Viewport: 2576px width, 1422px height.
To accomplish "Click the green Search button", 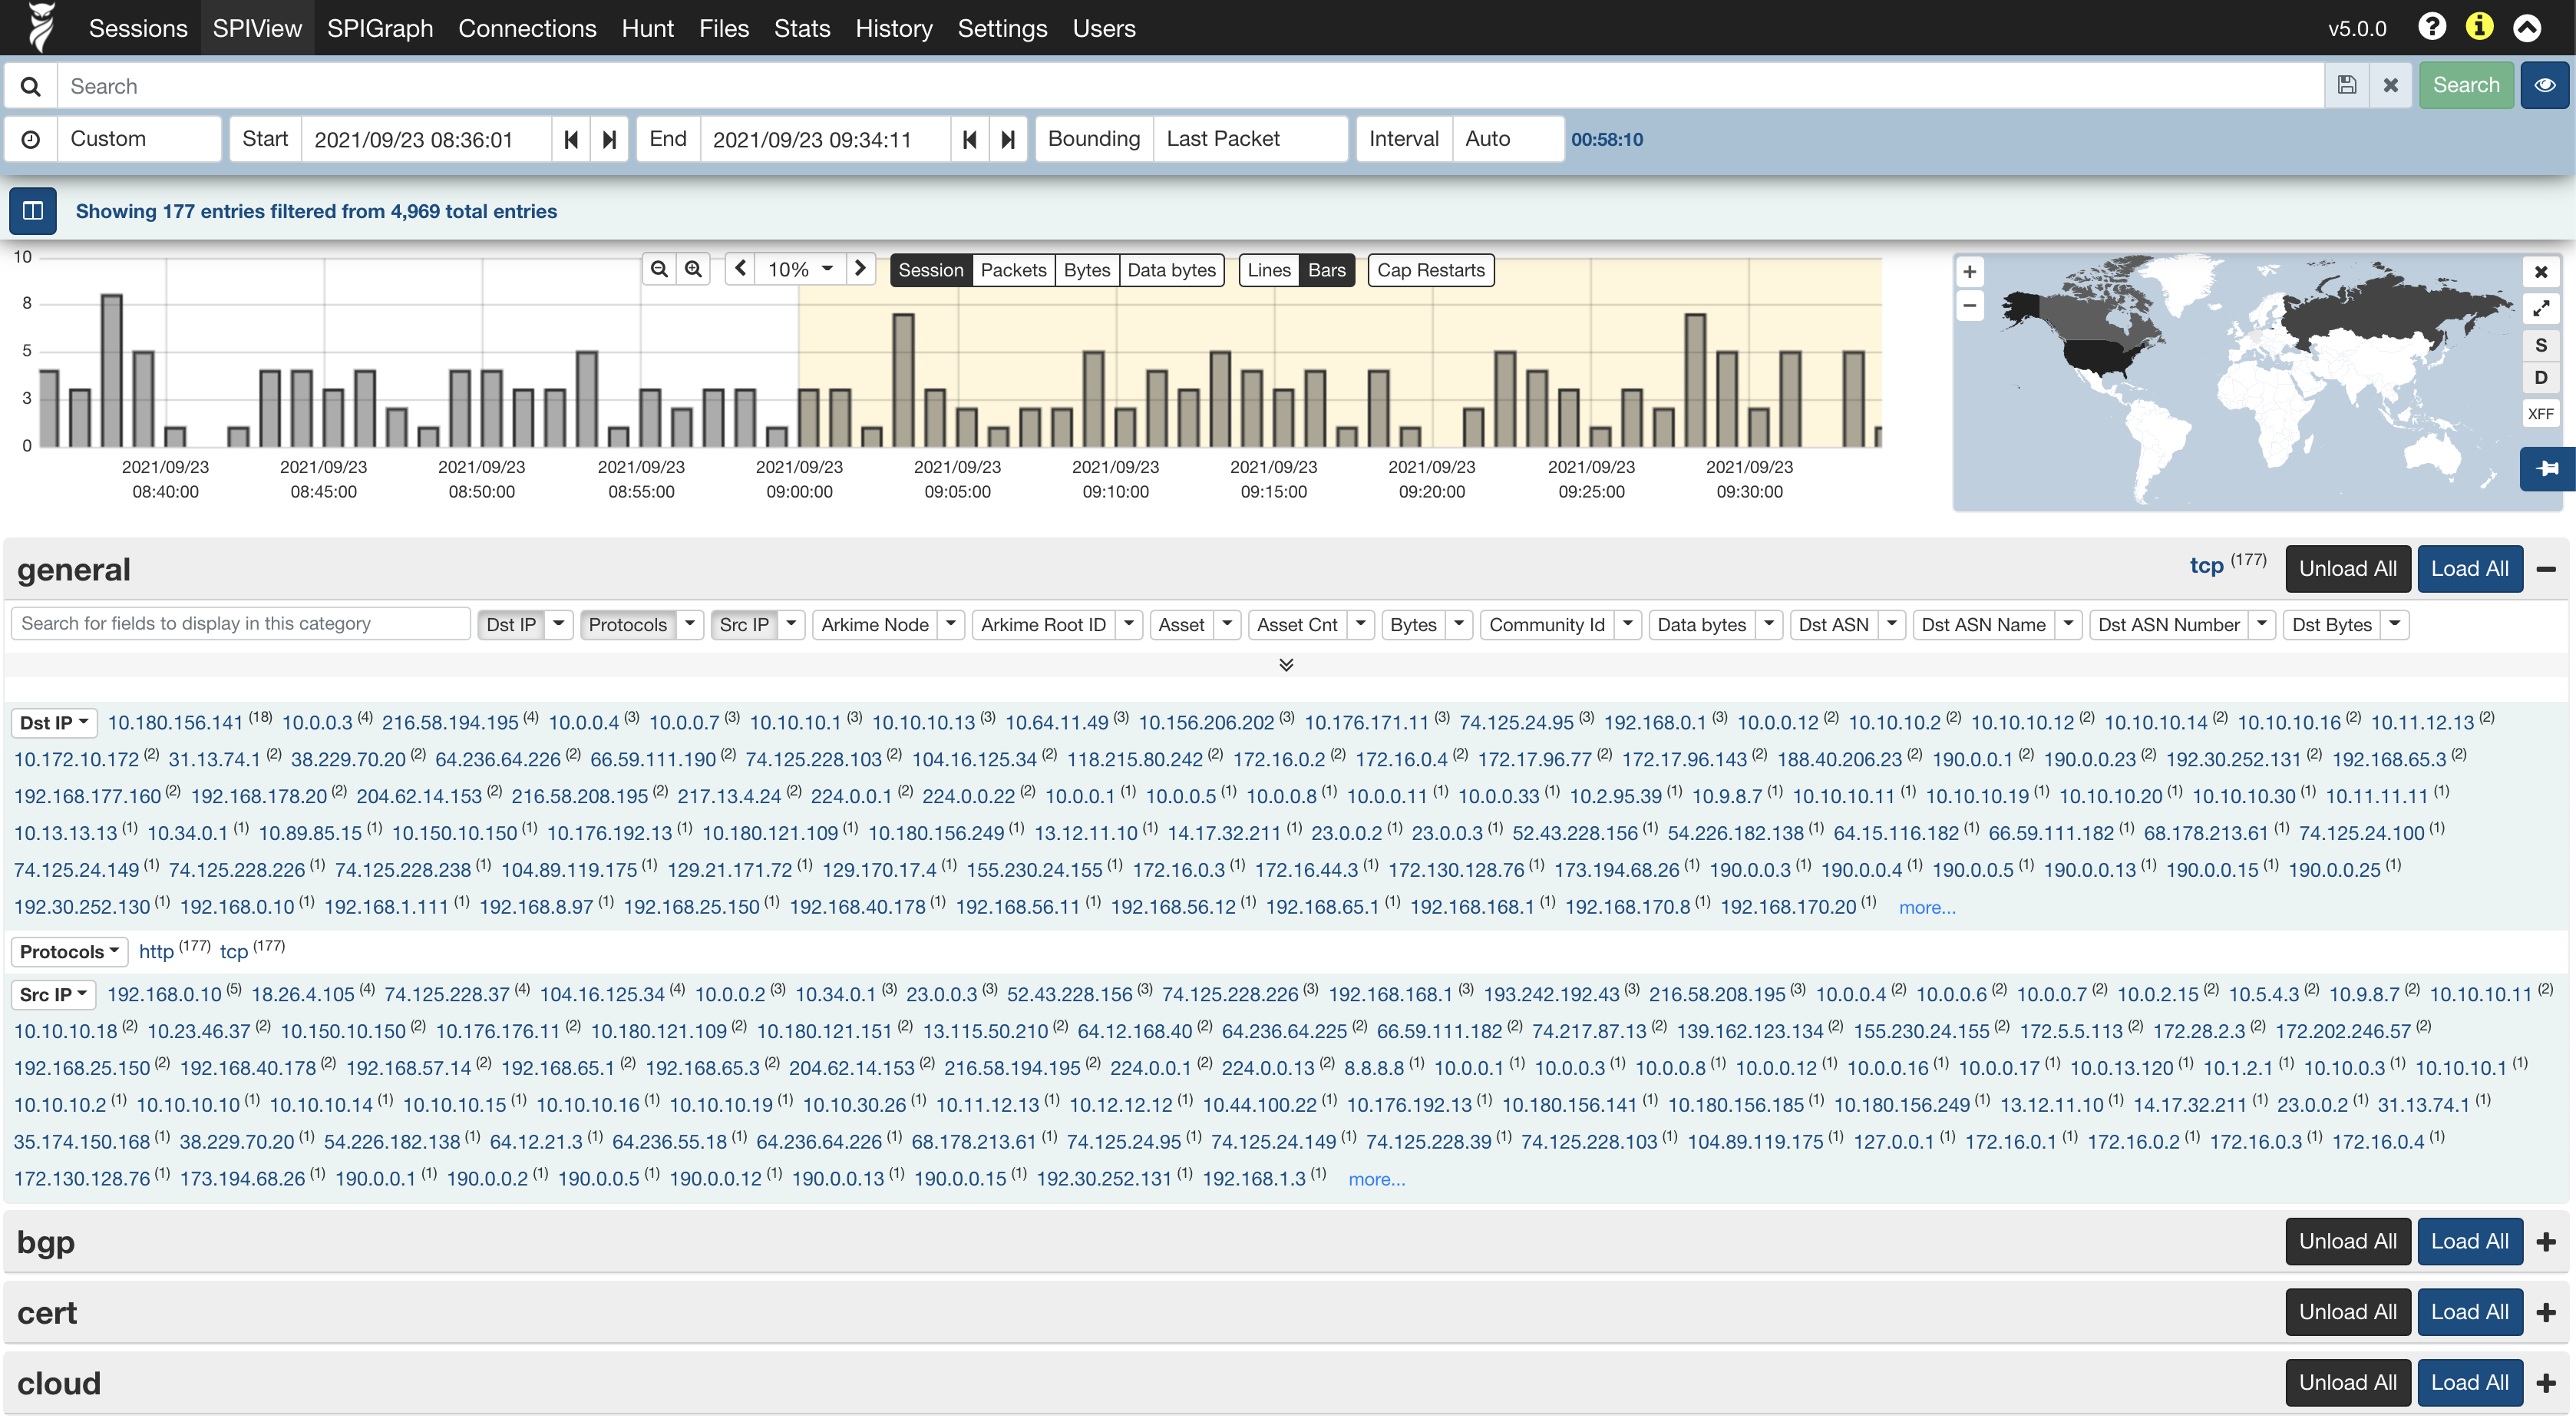I will pos(2465,86).
